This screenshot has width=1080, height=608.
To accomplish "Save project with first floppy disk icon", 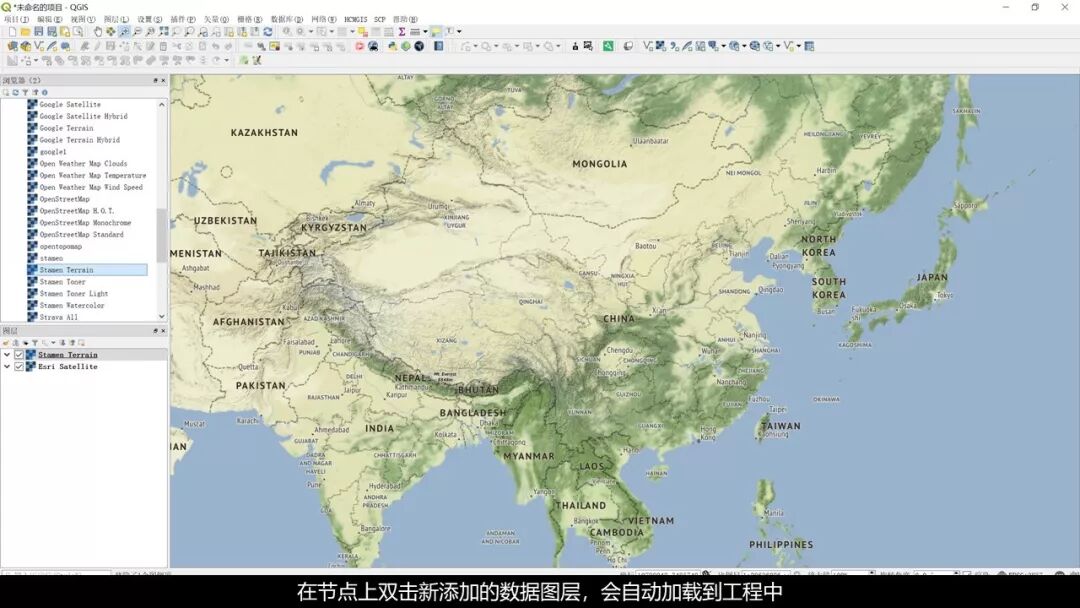I will pos(39,32).
